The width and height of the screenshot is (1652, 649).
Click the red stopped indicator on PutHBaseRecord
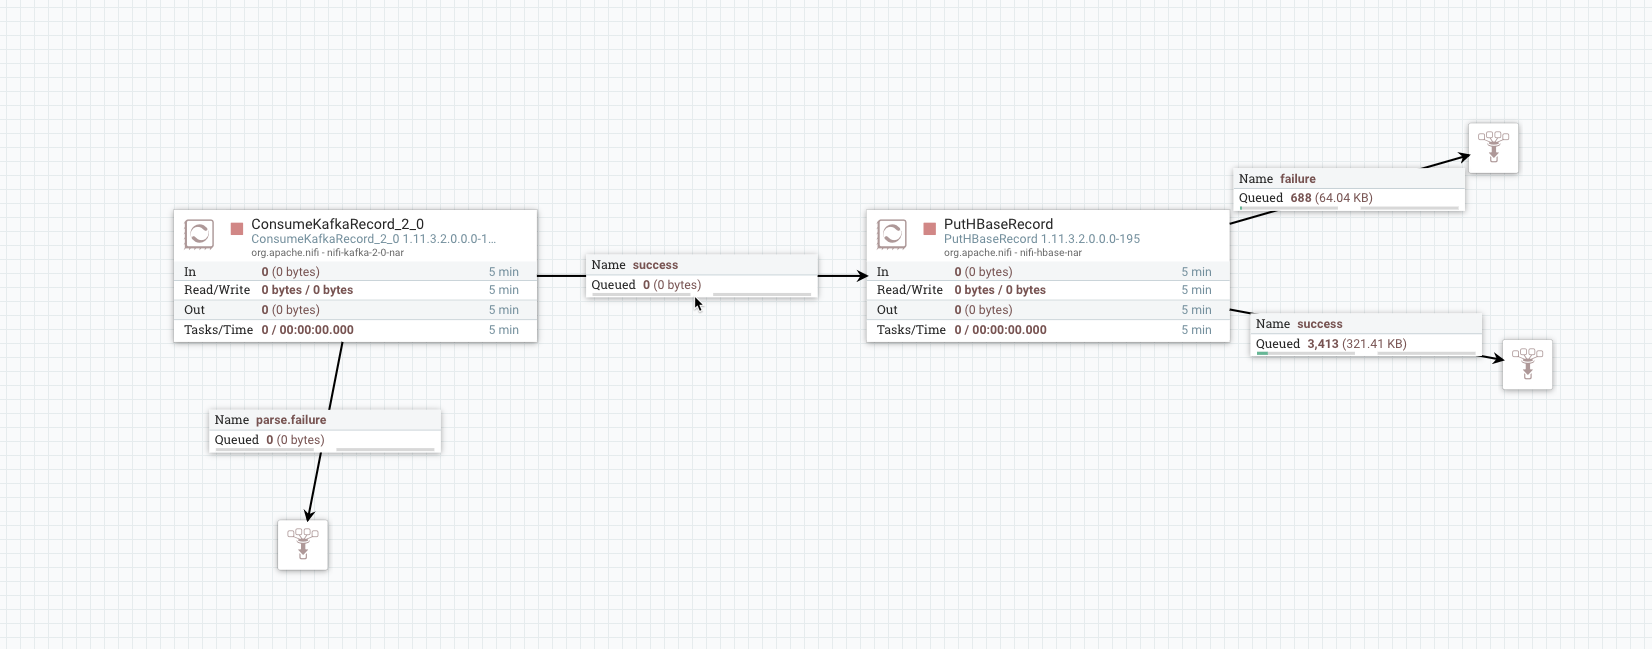pyautogui.click(x=929, y=229)
